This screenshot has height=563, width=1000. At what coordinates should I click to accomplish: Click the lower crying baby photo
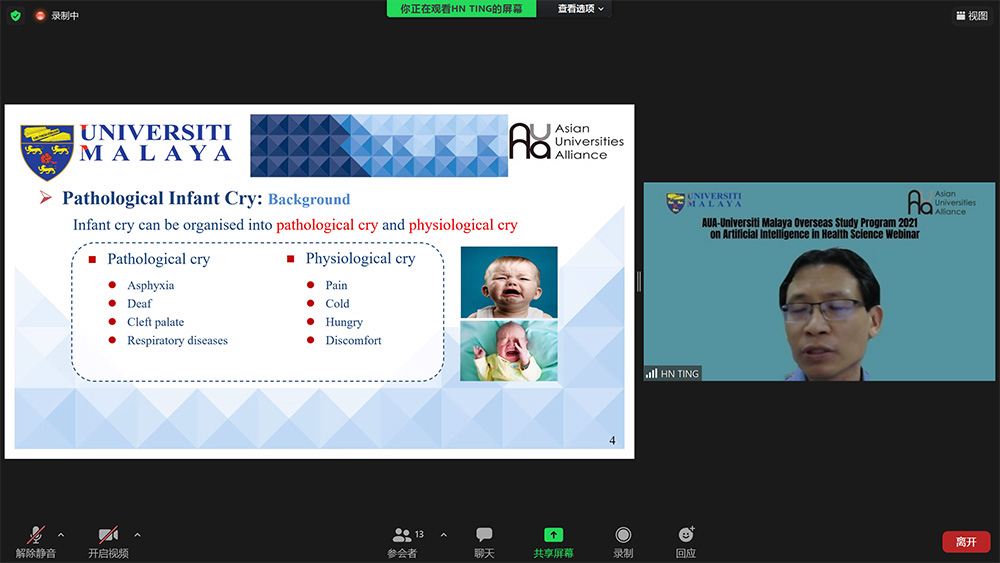pos(509,351)
